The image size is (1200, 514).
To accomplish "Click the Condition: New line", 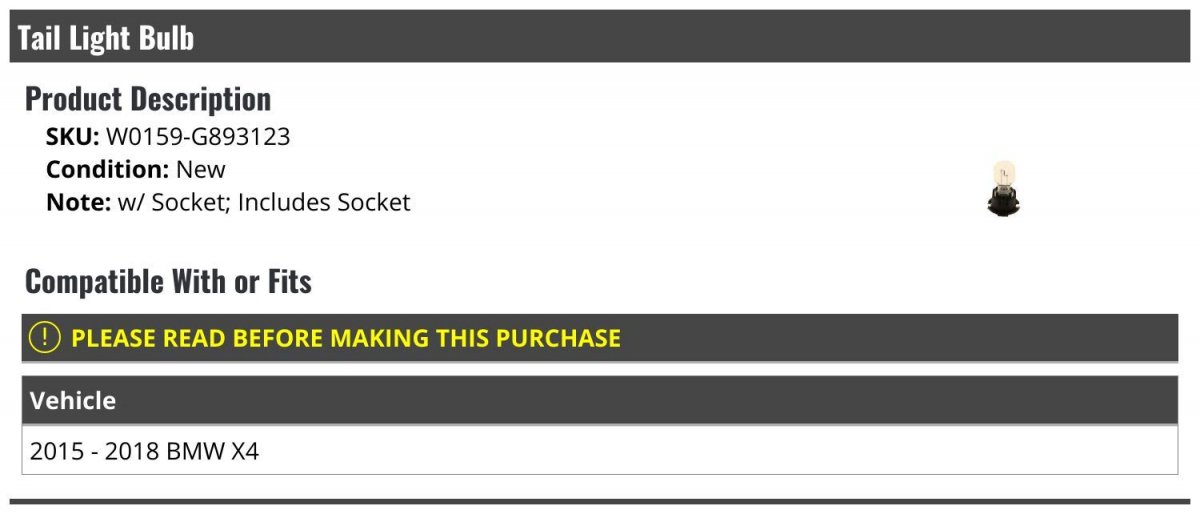I will (136, 169).
